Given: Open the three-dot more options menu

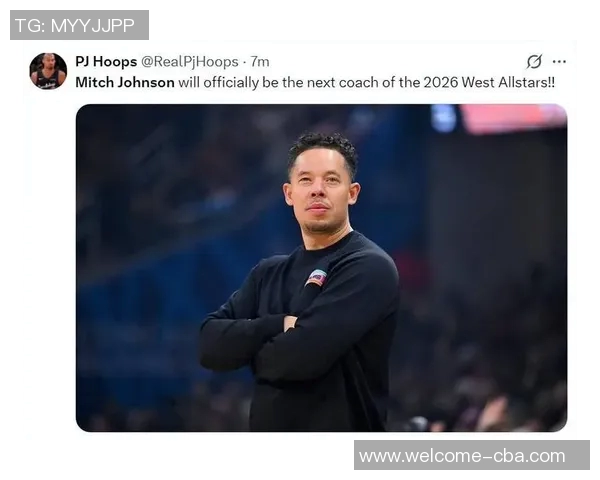Looking at the screenshot, I should coord(559,61).
